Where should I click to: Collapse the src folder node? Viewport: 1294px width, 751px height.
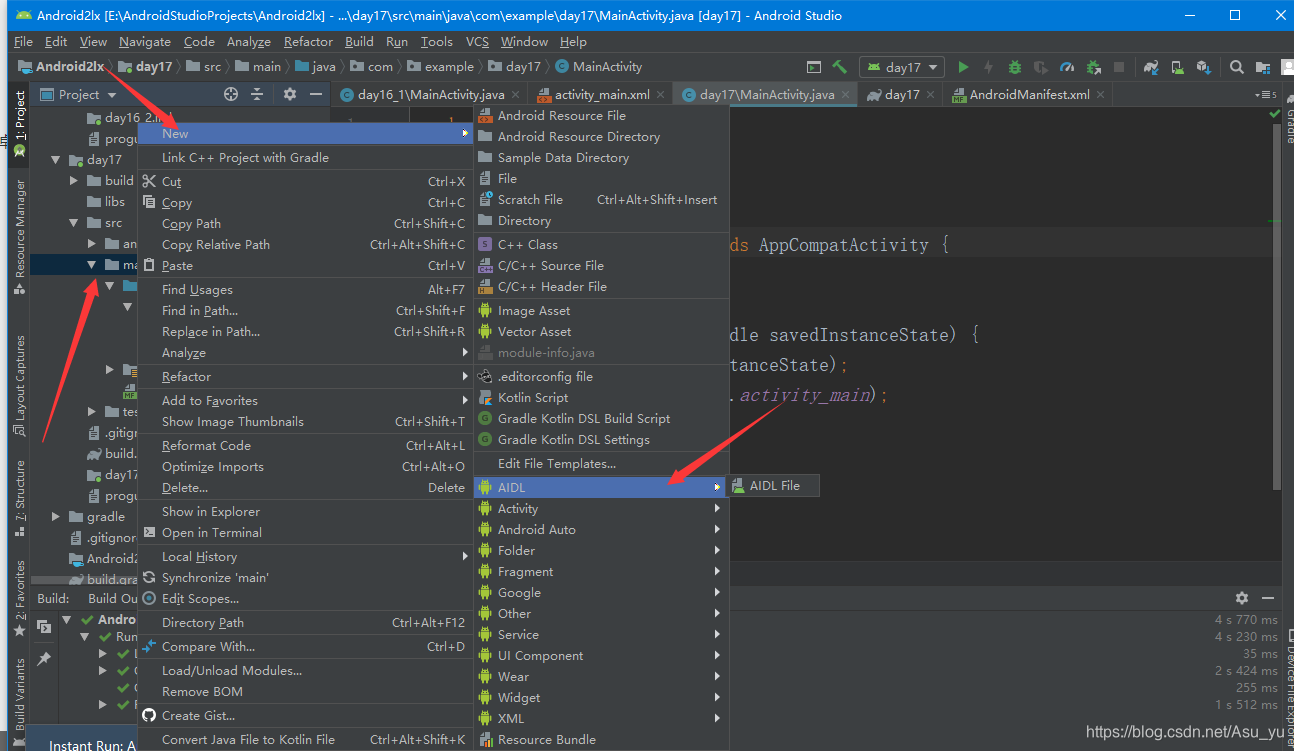coord(73,223)
